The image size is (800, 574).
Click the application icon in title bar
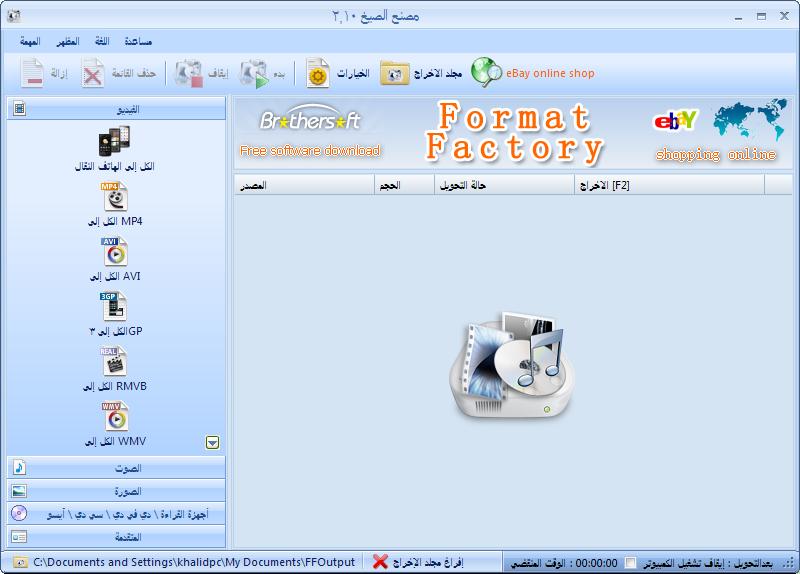(14, 16)
